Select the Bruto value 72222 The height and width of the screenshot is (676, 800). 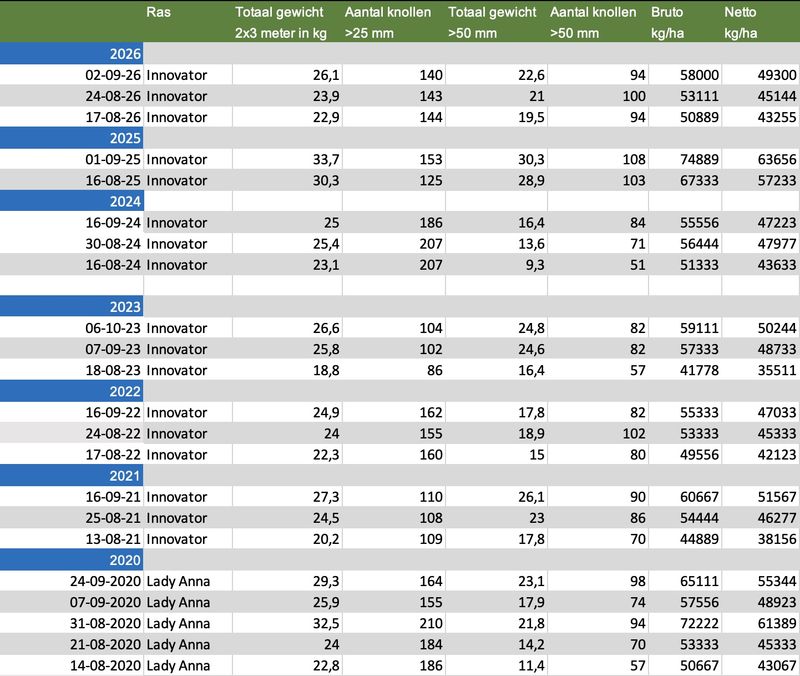click(699, 623)
